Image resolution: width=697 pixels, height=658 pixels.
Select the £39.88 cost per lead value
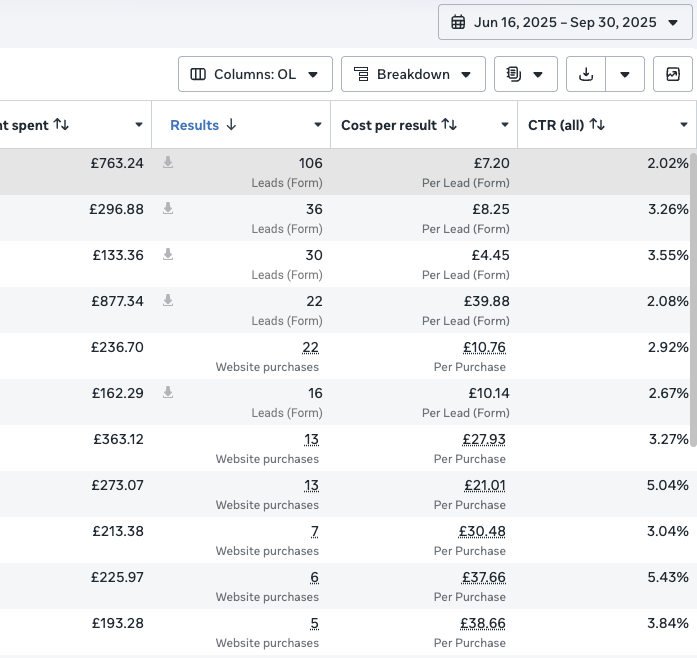coord(487,301)
